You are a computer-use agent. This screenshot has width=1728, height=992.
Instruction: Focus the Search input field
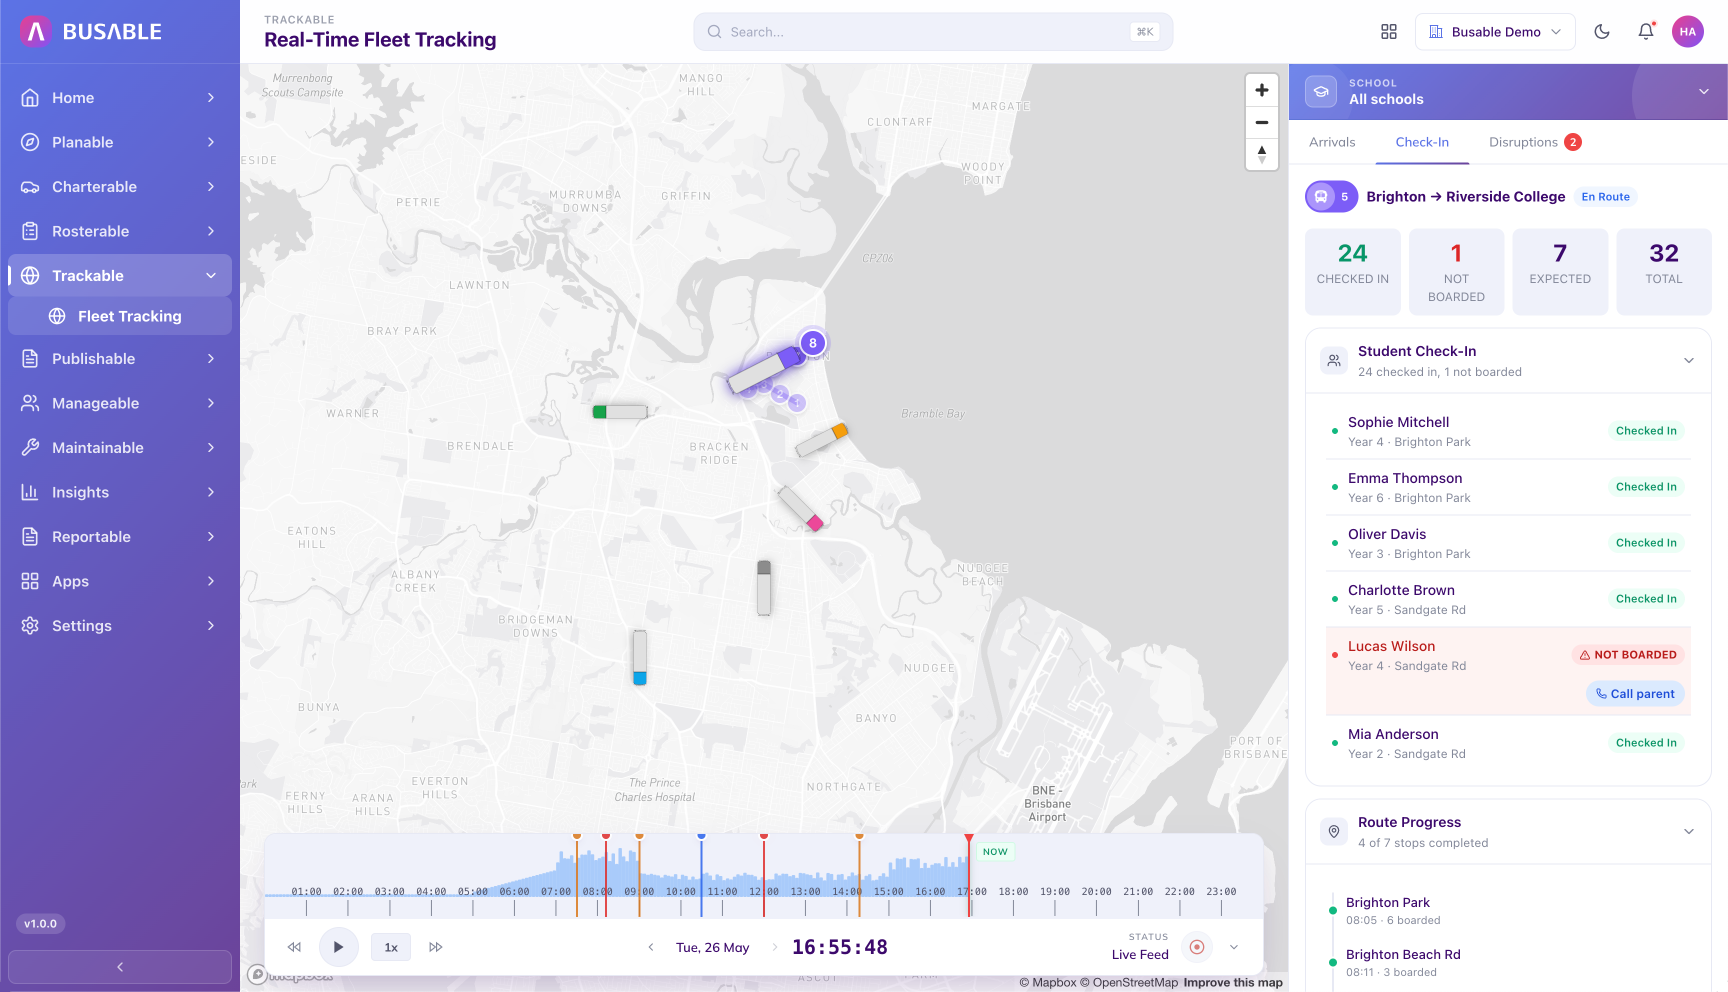[933, 32]
